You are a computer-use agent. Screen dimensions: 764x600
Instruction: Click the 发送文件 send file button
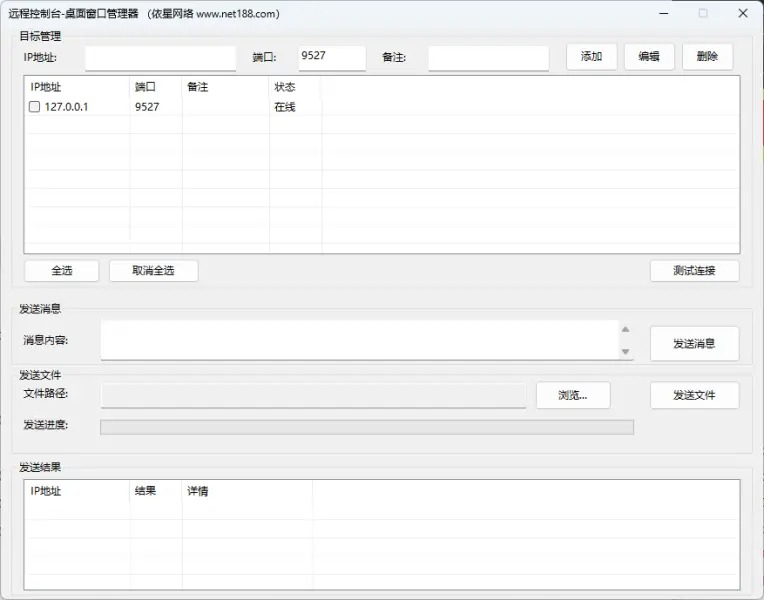pos(694,395)
